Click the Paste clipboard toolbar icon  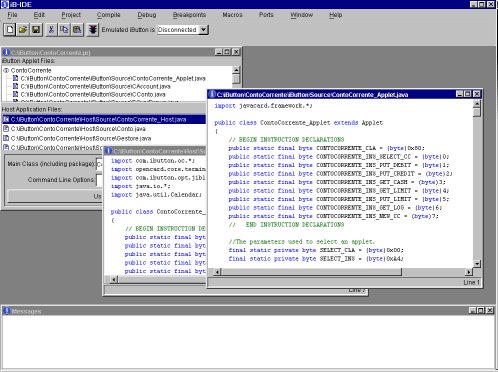77,30
